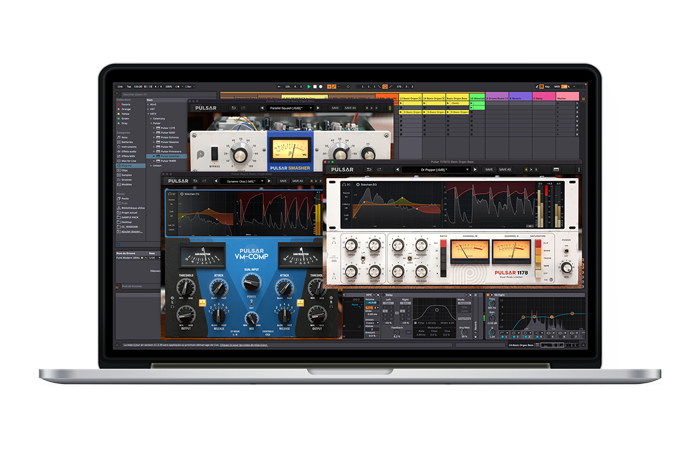
Task: Open the Sons category
Action: tap(125, 138)
